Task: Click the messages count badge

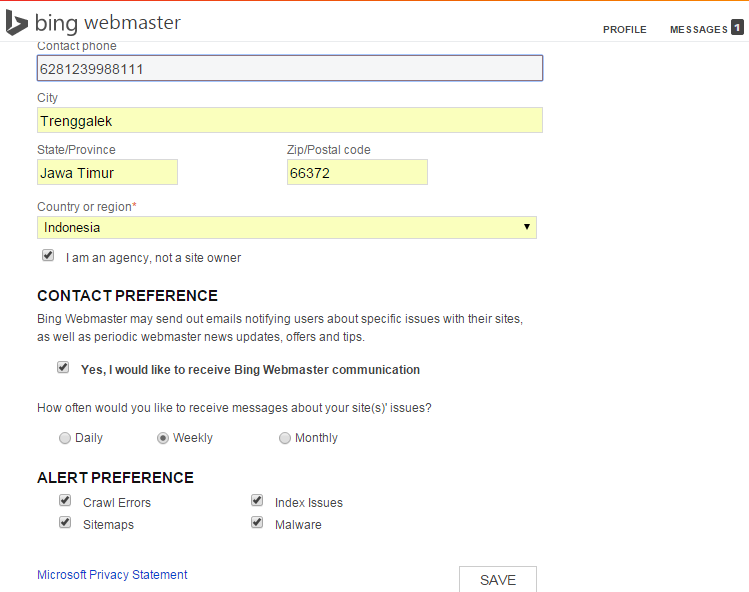Action: click(x=737, y=28)
